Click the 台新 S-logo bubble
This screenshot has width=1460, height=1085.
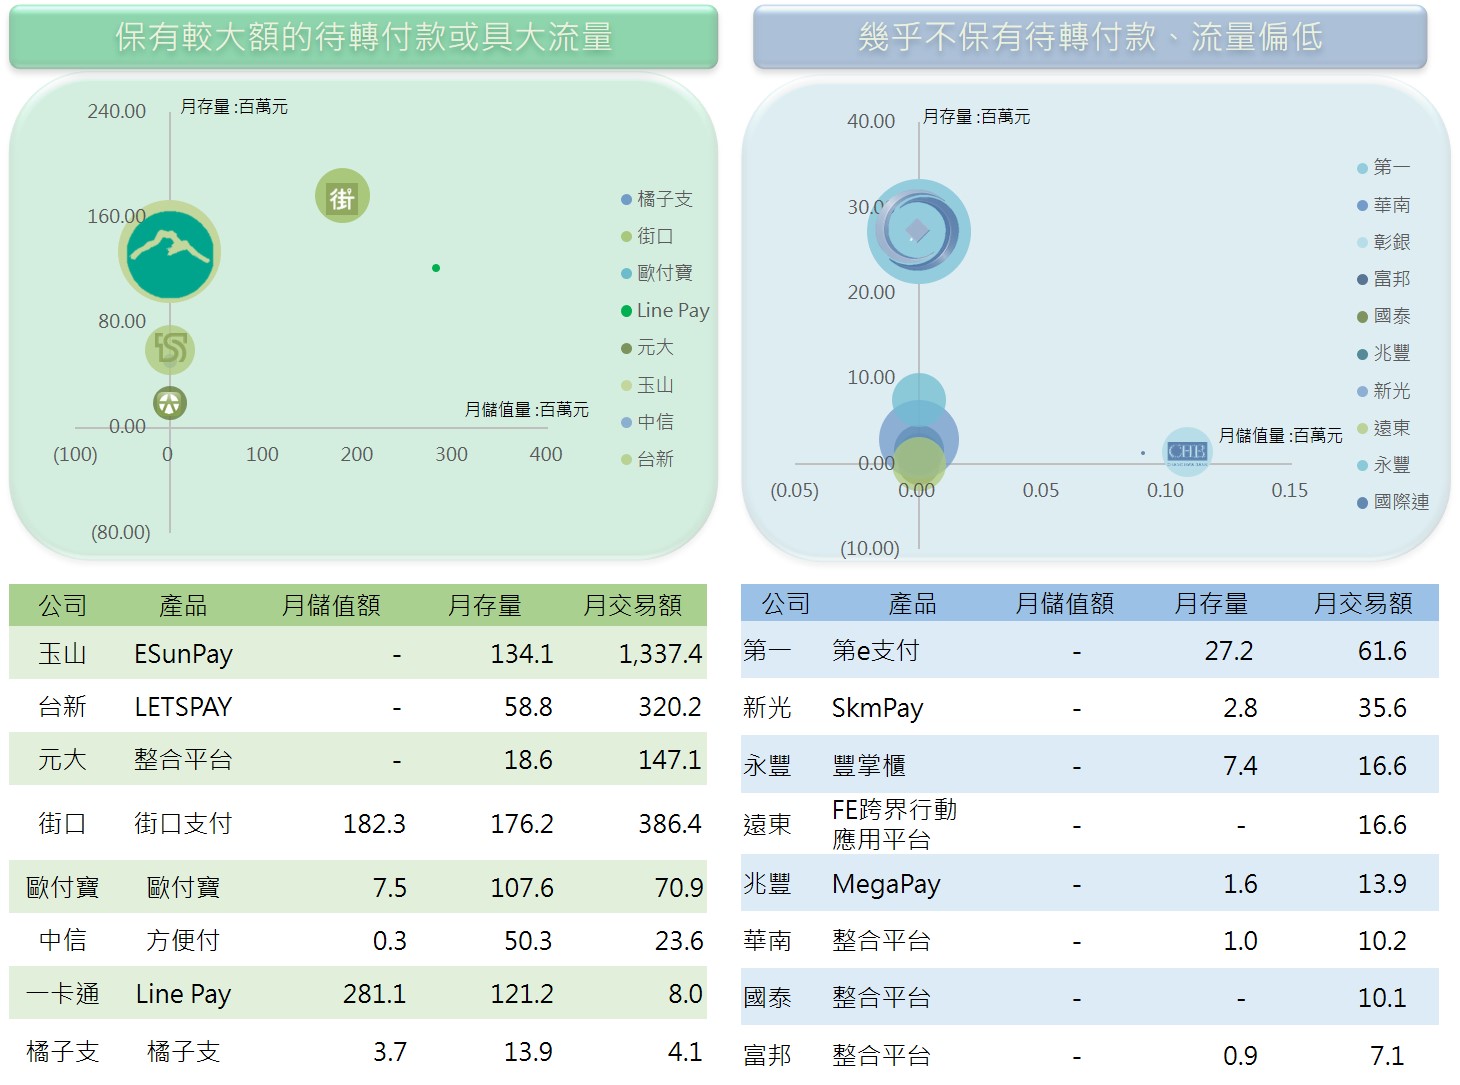(x=170, y=349)
